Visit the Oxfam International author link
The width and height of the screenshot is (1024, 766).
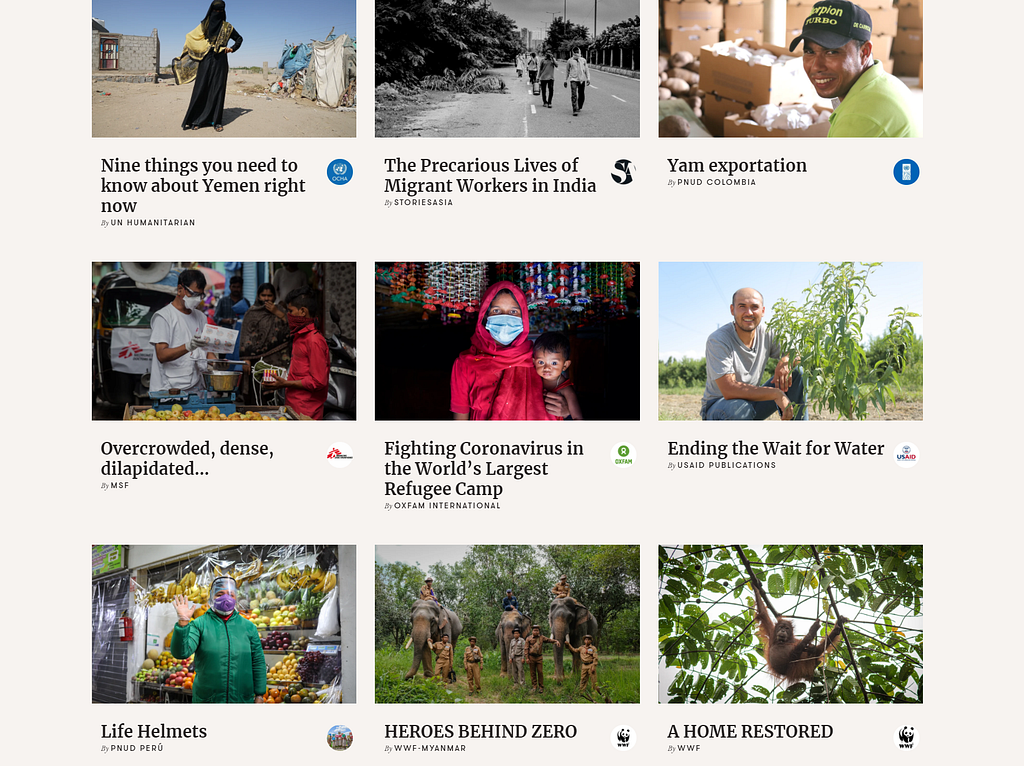coord(447,505)
